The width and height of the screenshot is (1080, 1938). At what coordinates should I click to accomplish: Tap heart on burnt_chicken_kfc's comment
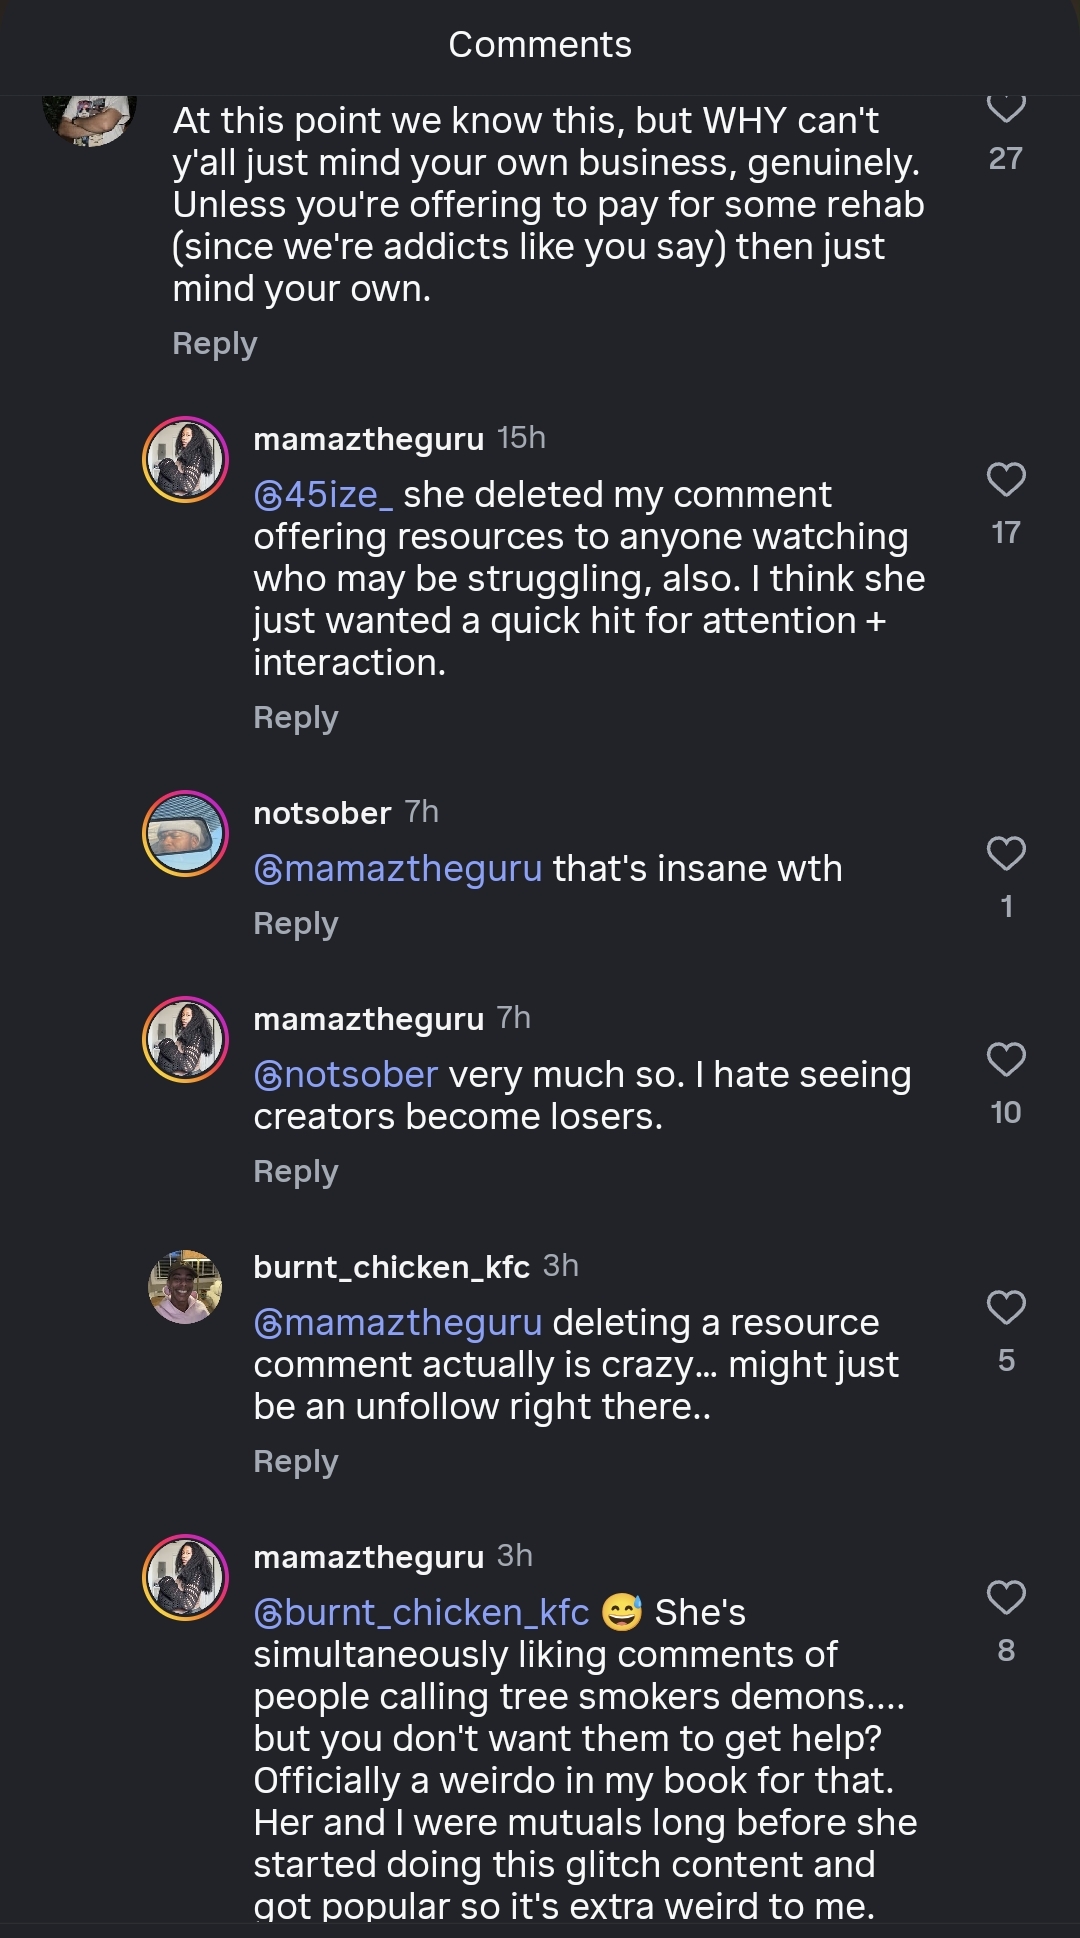(x=1006, y=1307)
